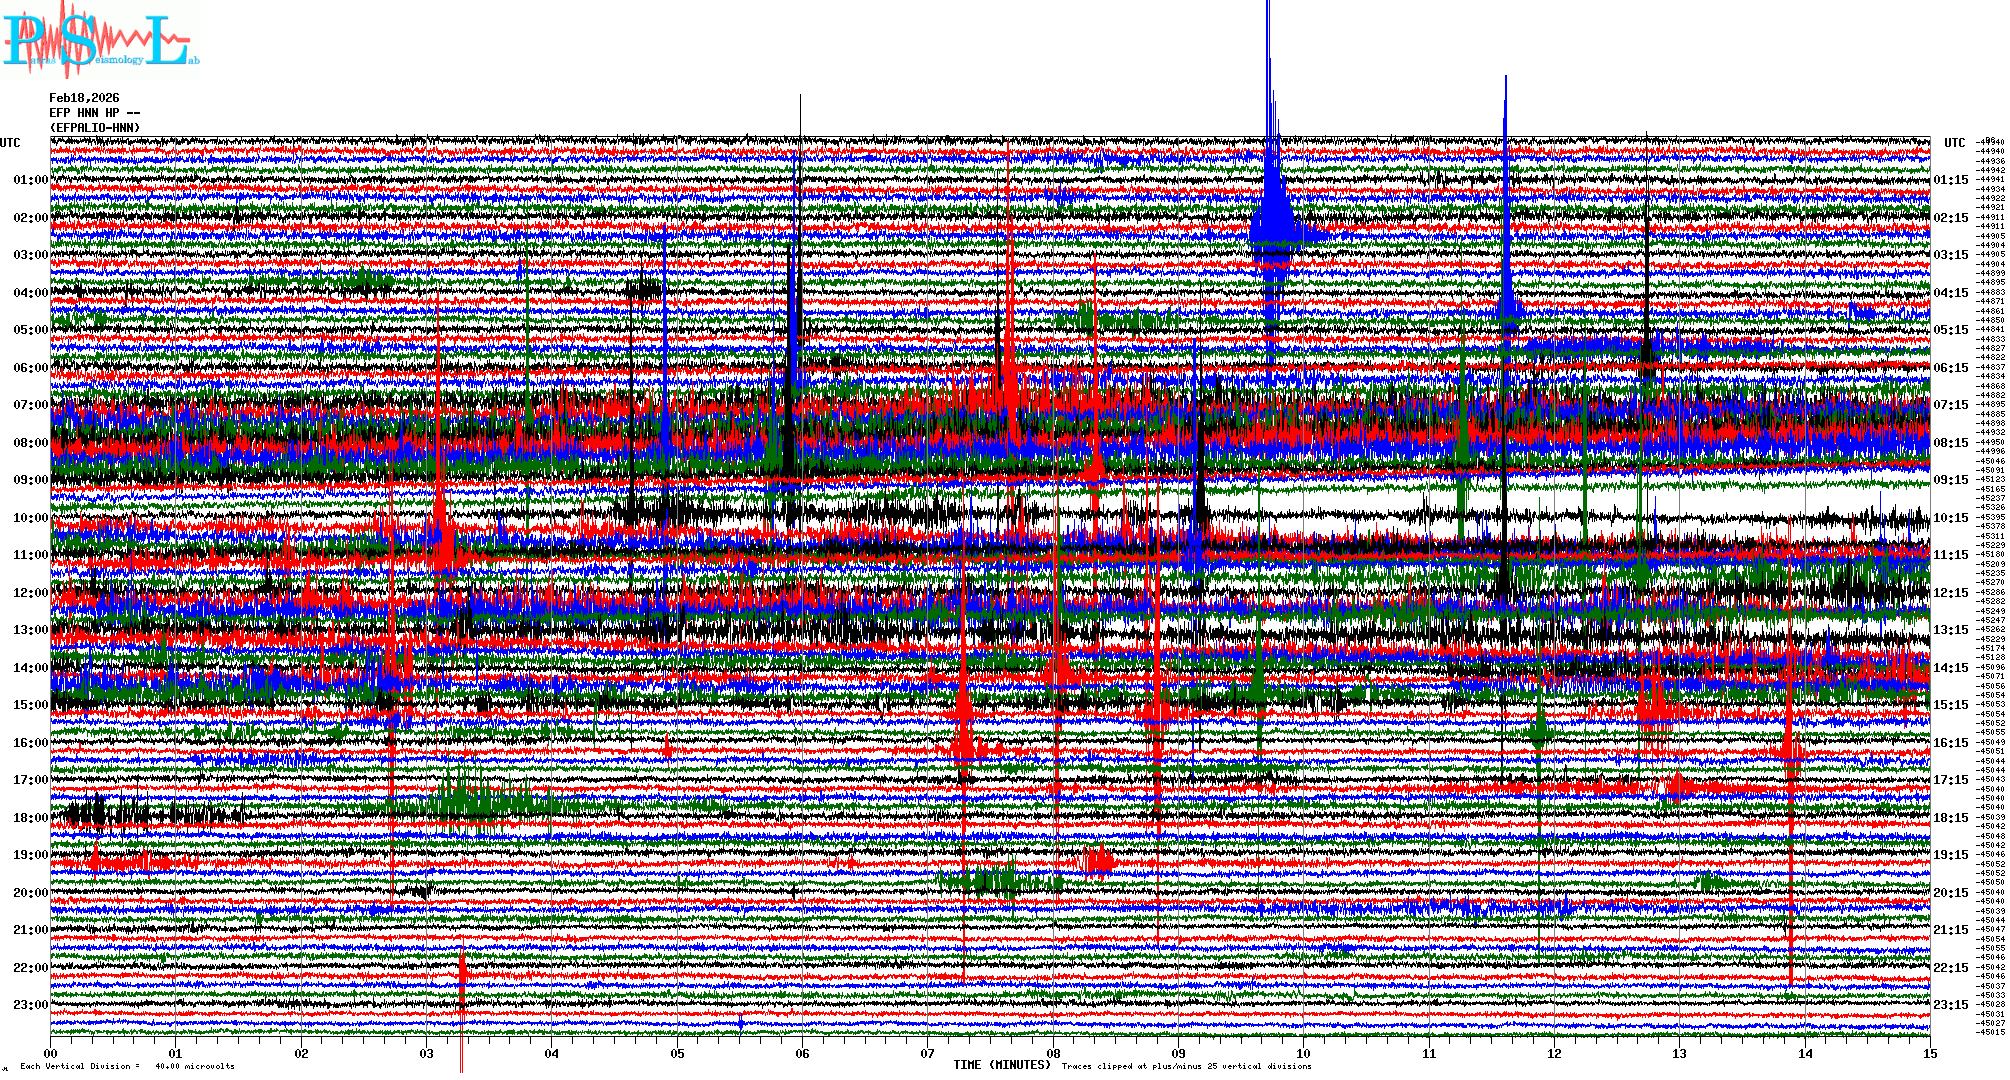Click the Each Vertical Division microvolts note
The width and height of the screenshot is (2010, 1080).
click(x=127, y=1066)
